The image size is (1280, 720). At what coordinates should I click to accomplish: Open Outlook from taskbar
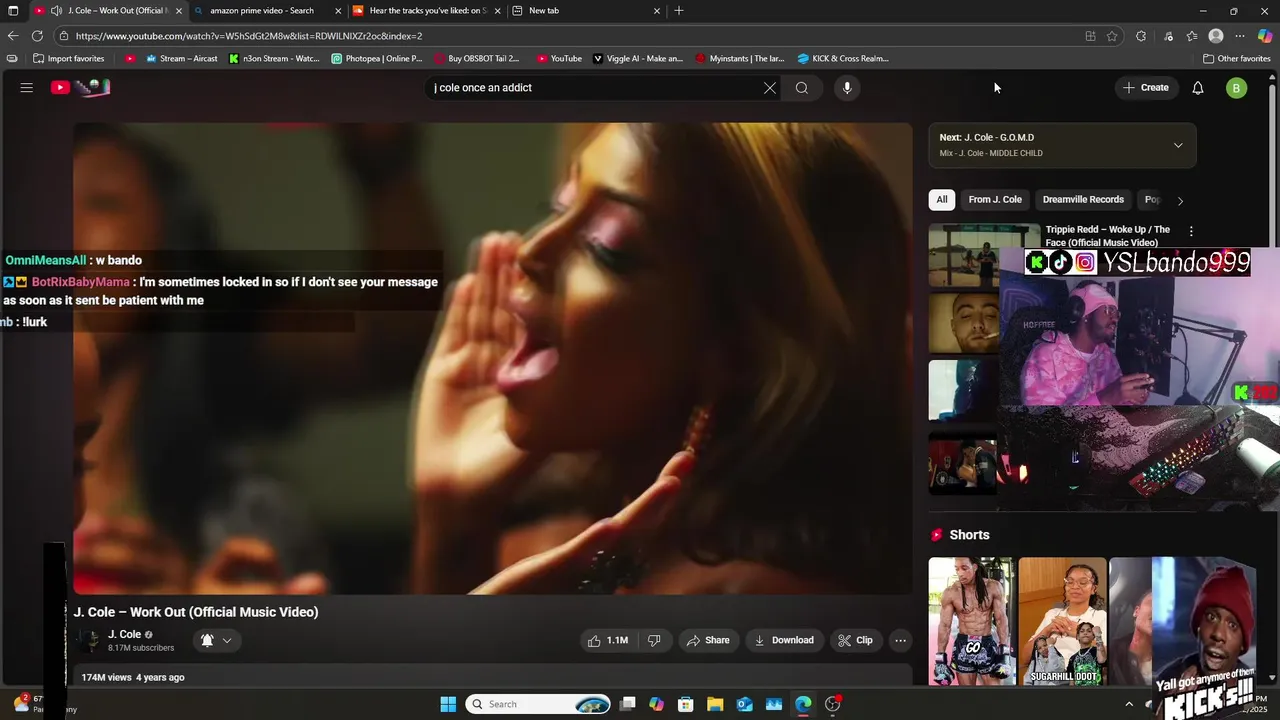coord(744,704)
